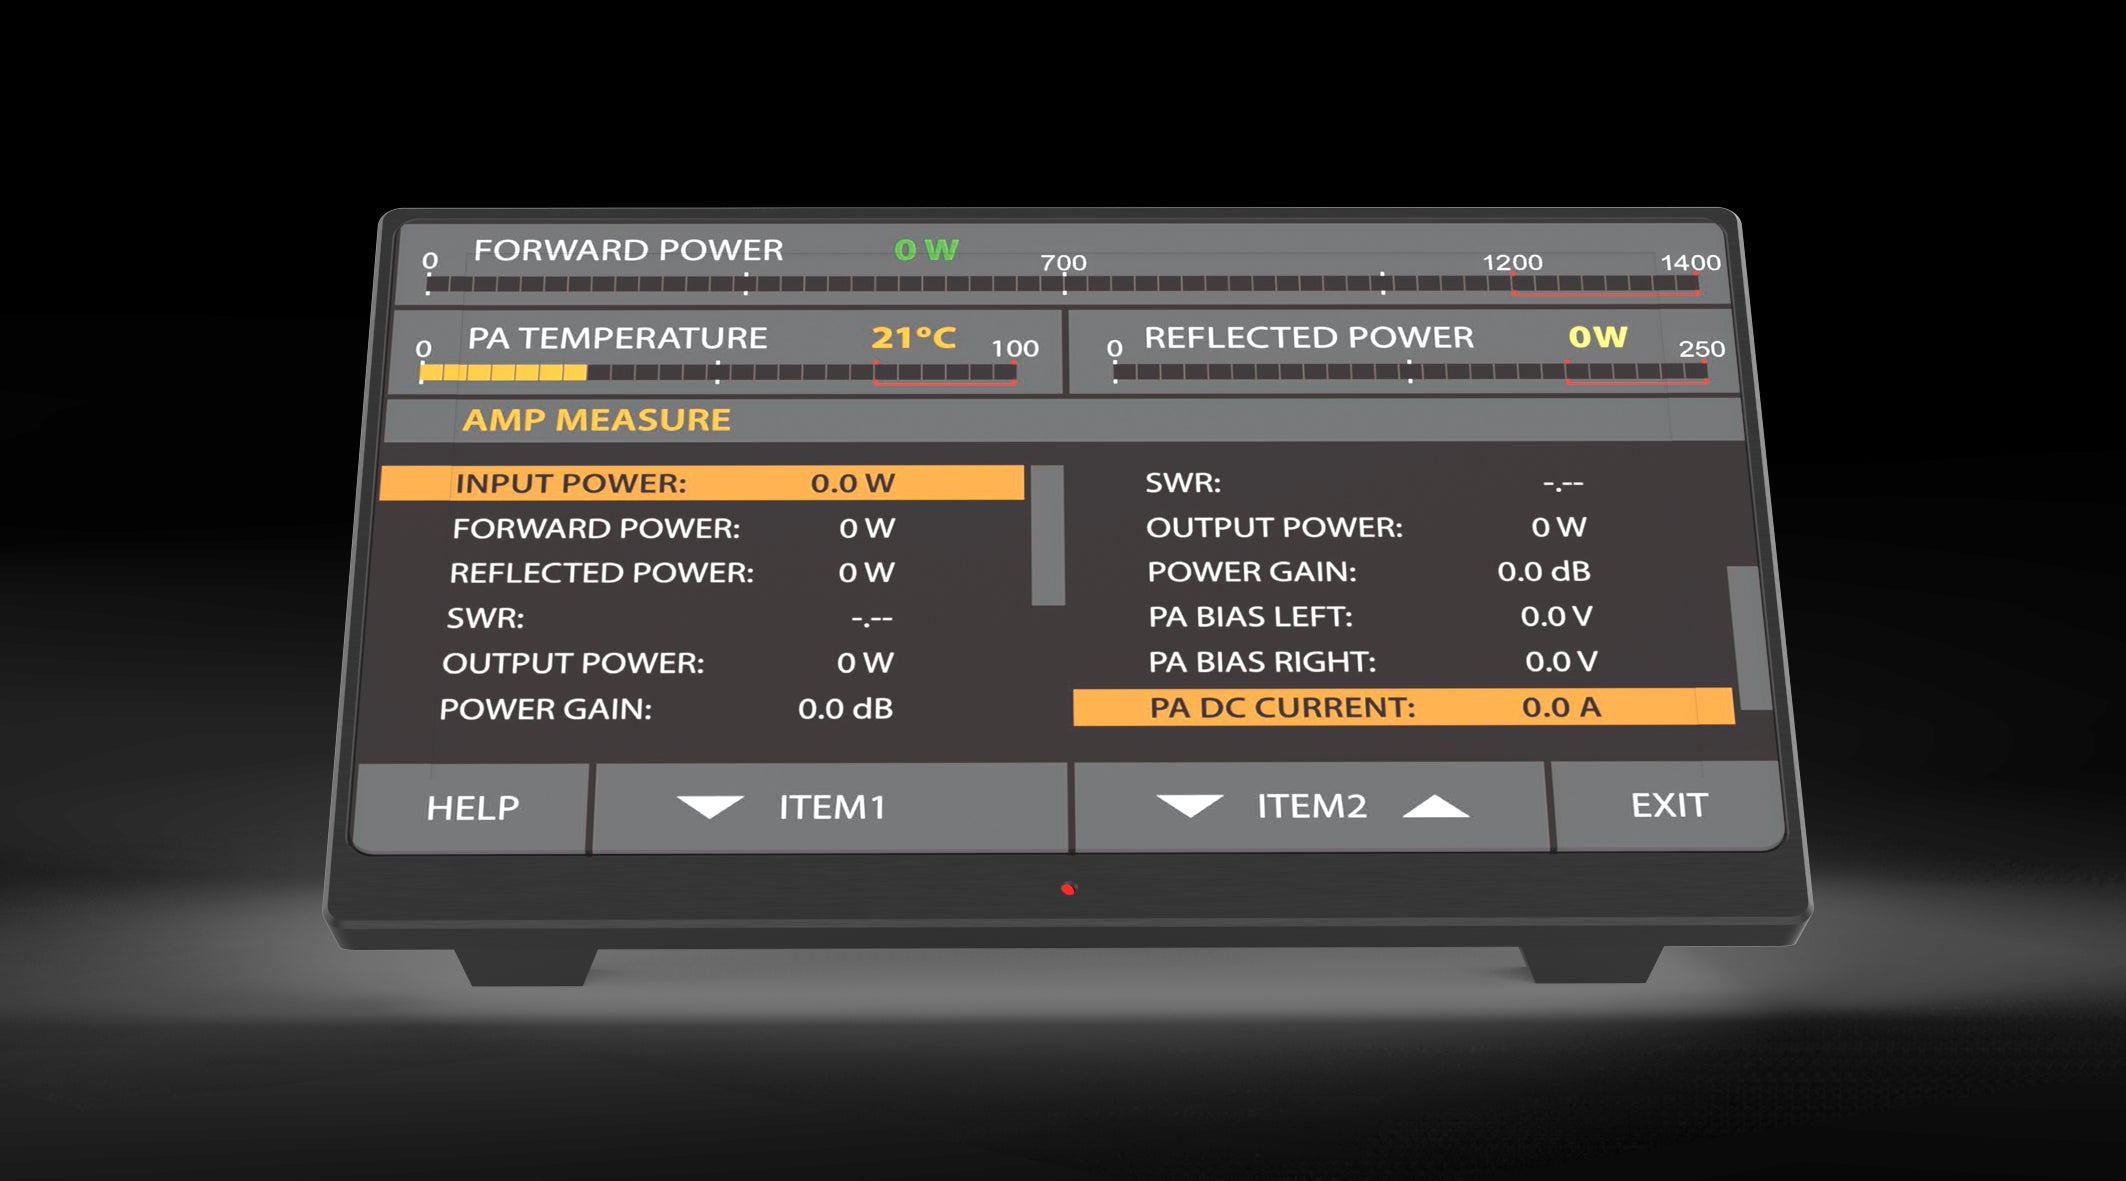Screen dimensions: 2126x1181
Task: Click the 21°C temperature readout
Action: (x=913, y=338)
